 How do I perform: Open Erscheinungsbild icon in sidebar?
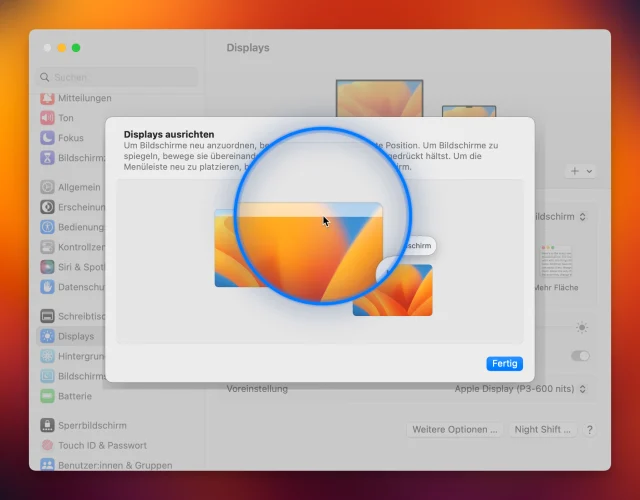(47, 207)
